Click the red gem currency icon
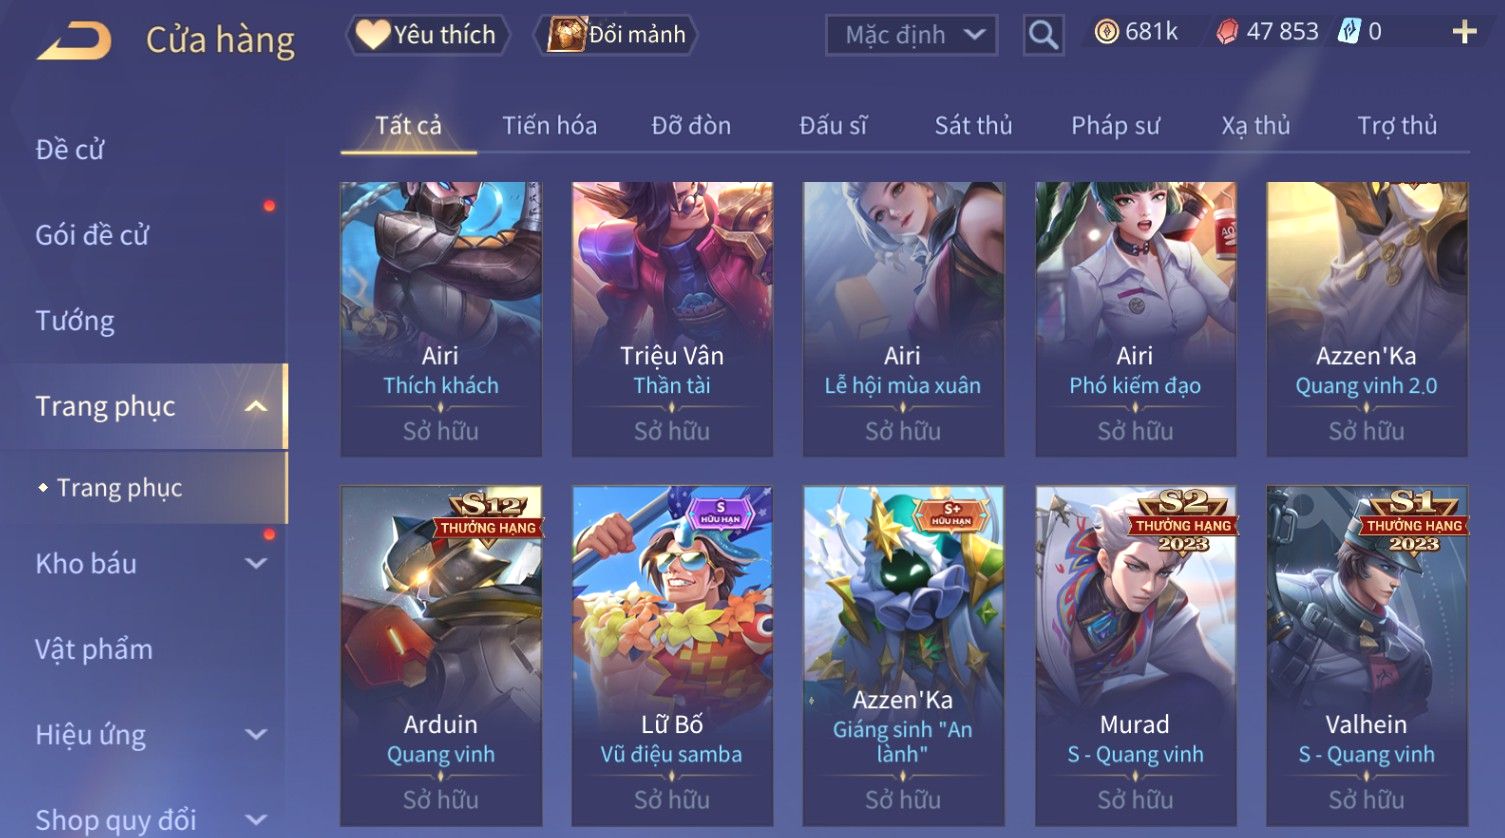This screenshot has width=1505, height=838. tap(1227, 32)
